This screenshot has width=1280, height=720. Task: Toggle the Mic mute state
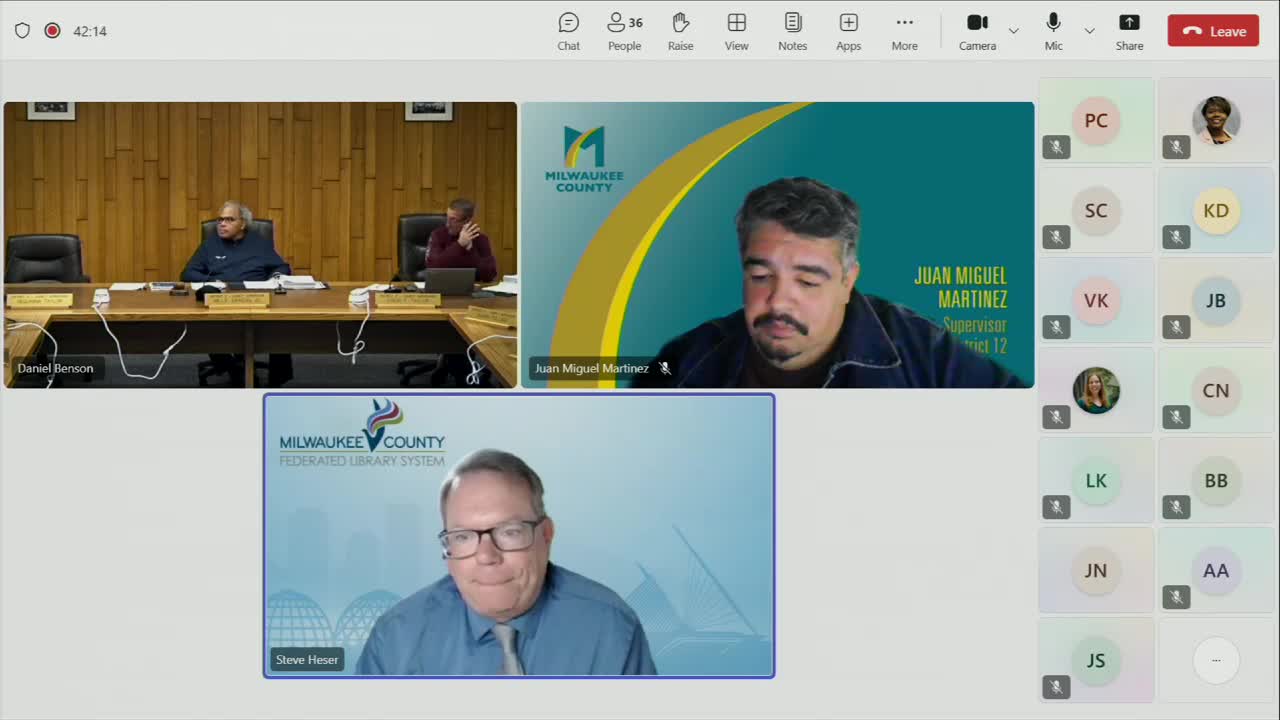[1054, 31]
